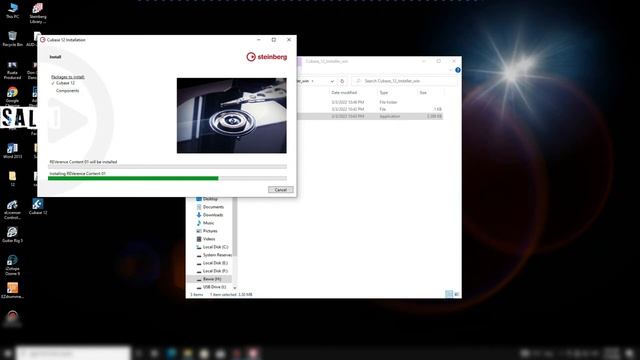Open the (H:) drive in navigation pane

(209, 279)
